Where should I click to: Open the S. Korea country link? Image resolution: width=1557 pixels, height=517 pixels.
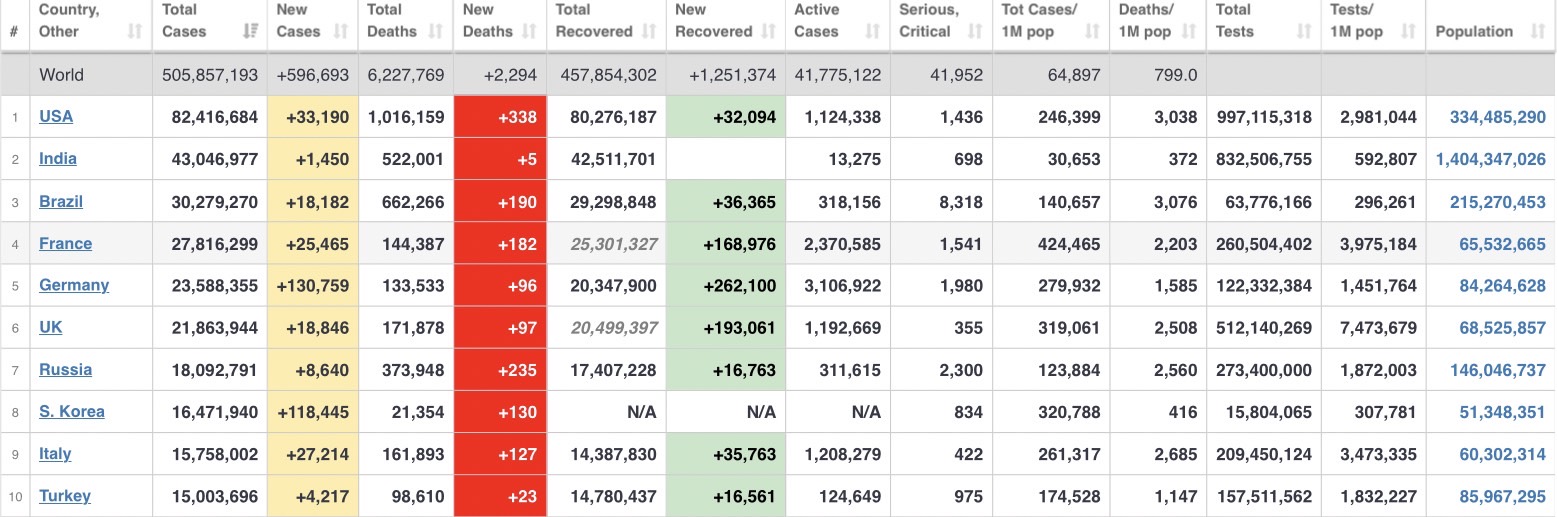point(72,412)
